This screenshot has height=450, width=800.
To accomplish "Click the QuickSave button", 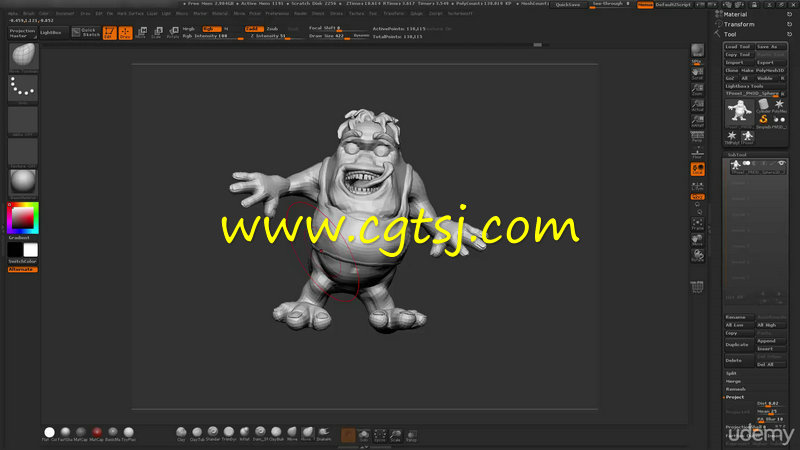I will point(567,5).
